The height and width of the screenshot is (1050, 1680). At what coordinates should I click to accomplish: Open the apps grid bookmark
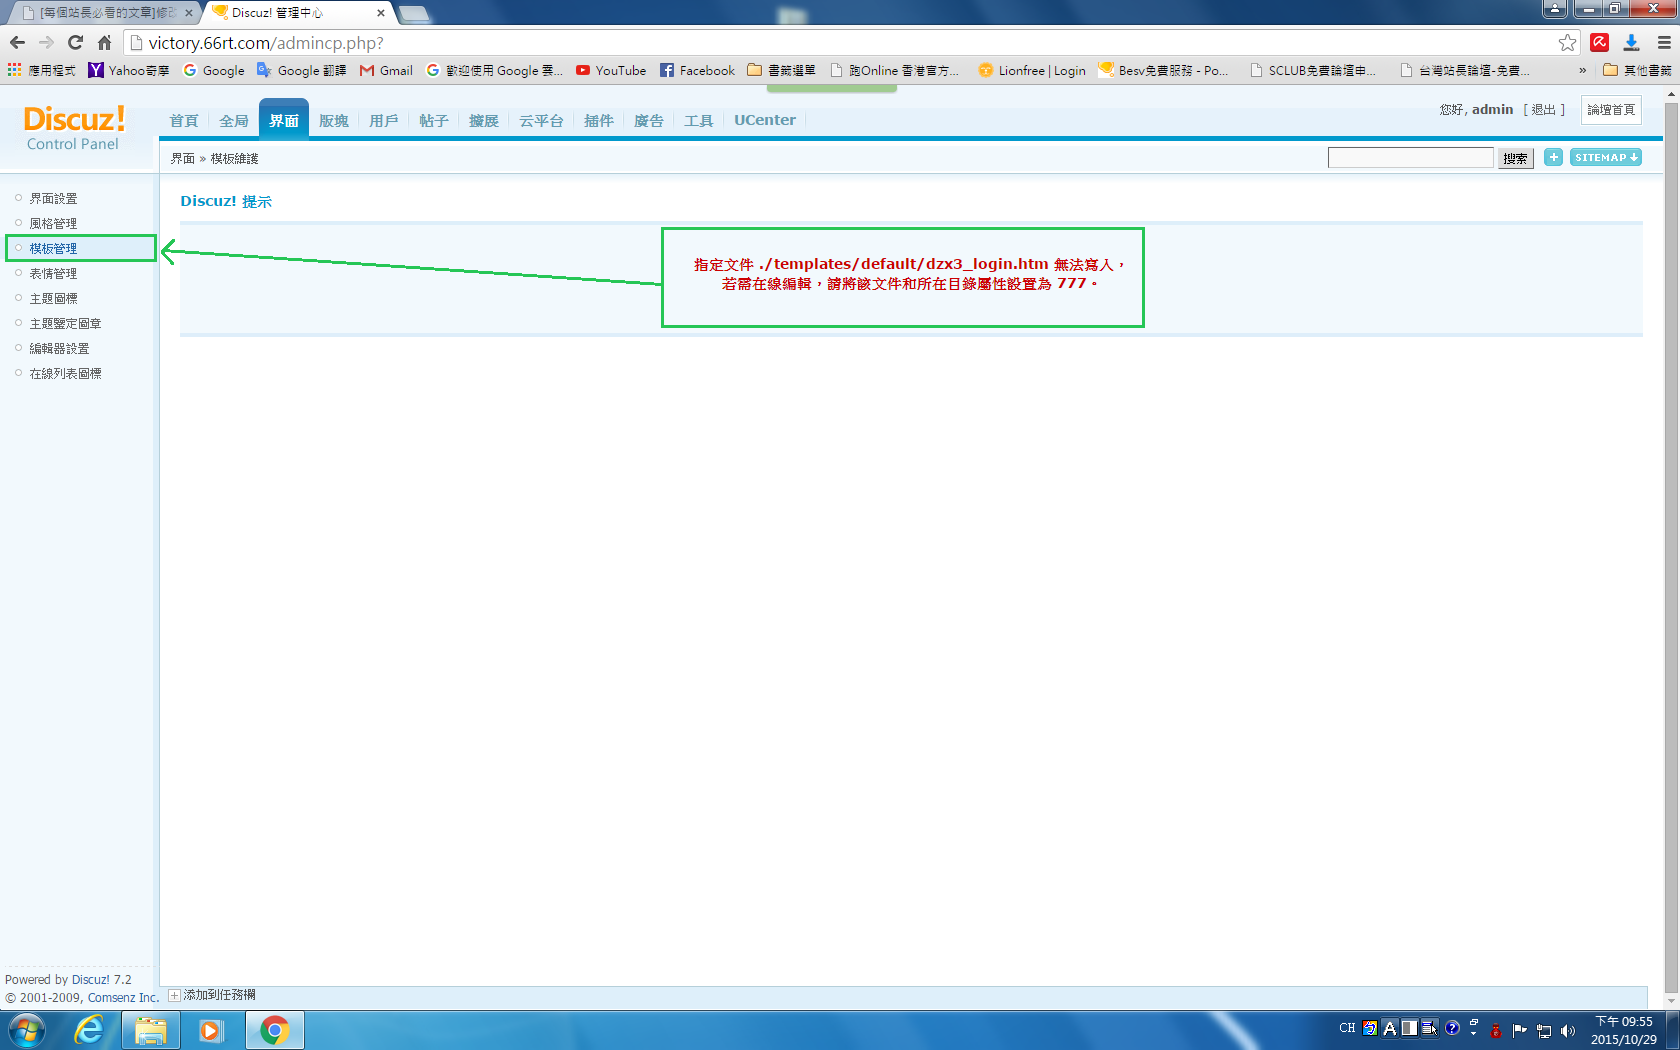point(41,70)
